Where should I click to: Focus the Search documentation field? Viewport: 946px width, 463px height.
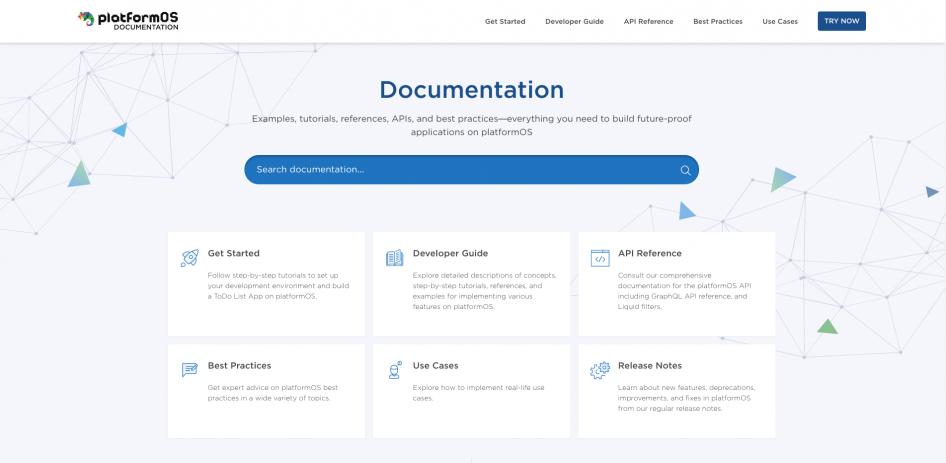[471, 170]
